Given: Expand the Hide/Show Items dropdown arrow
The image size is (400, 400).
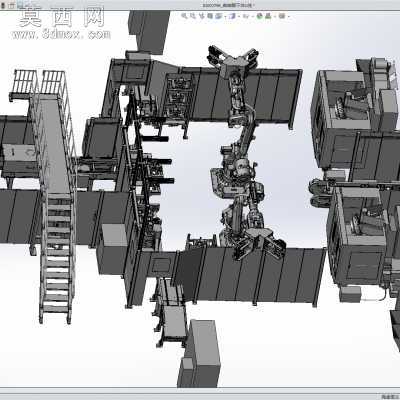Looking at the screenshot, I should [x=252, y=16].
